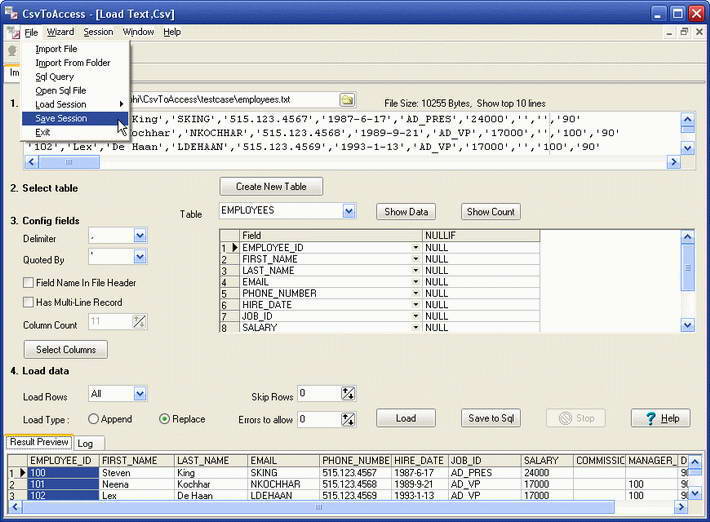The image size is (710, 522).
Task: Click the Errors to allow stepper icon
Action: coord(348,420)
